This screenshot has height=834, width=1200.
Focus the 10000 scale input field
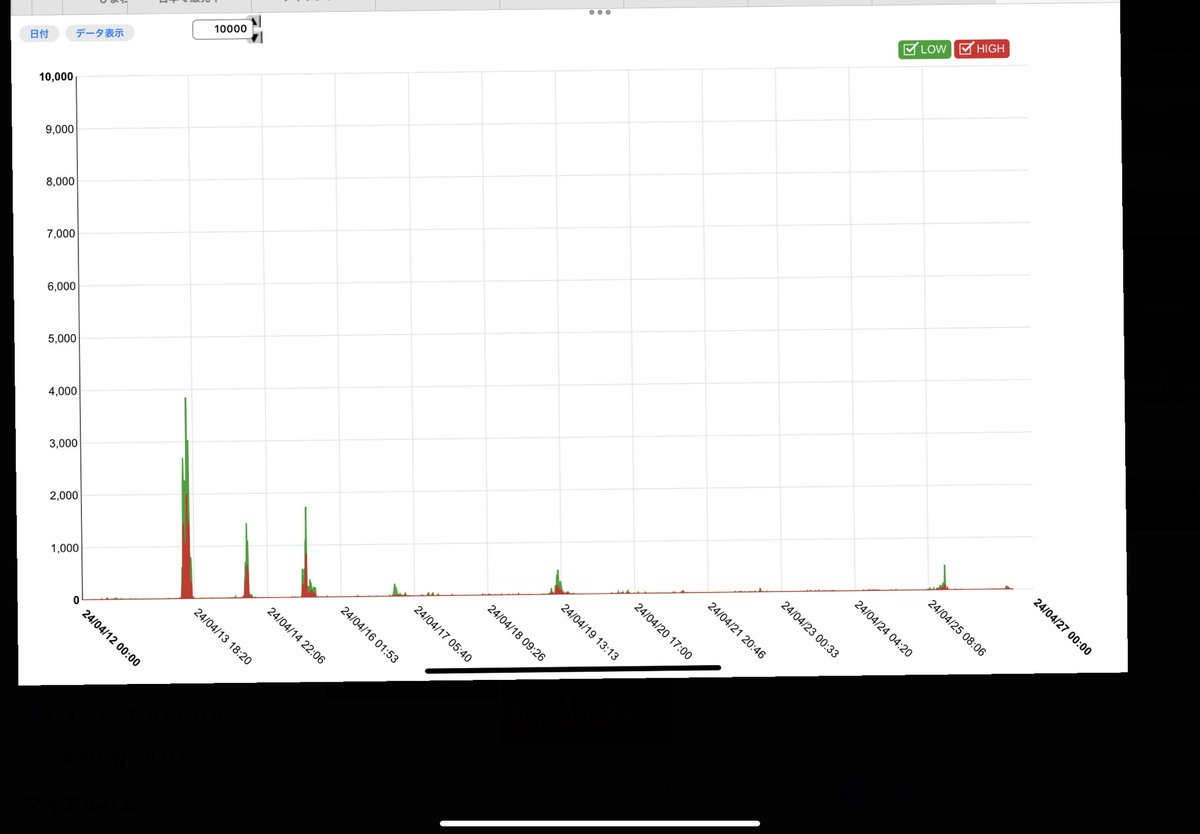[222, 29]
